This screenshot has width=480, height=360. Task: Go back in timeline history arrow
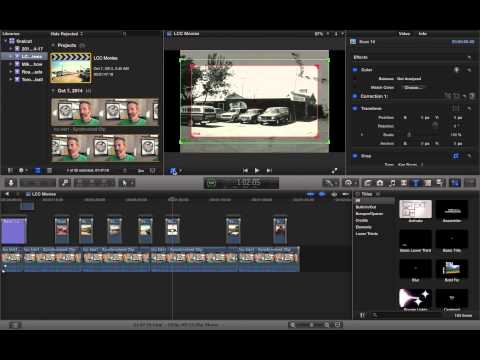(x=7, y=194)
